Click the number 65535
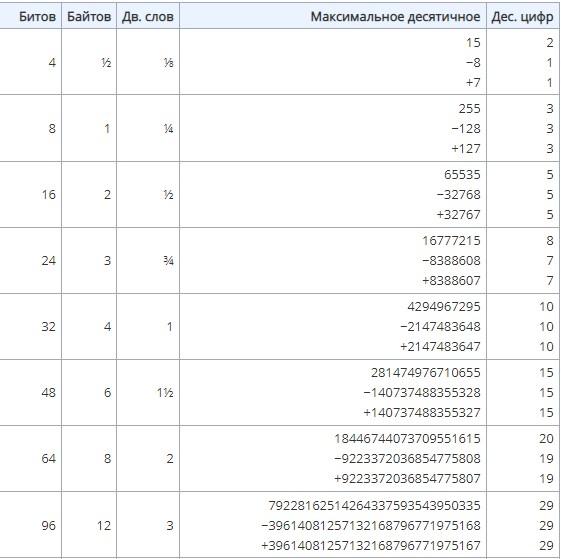Image resolution: width=561 pixels, height=559 pixels. pos(462,175)
